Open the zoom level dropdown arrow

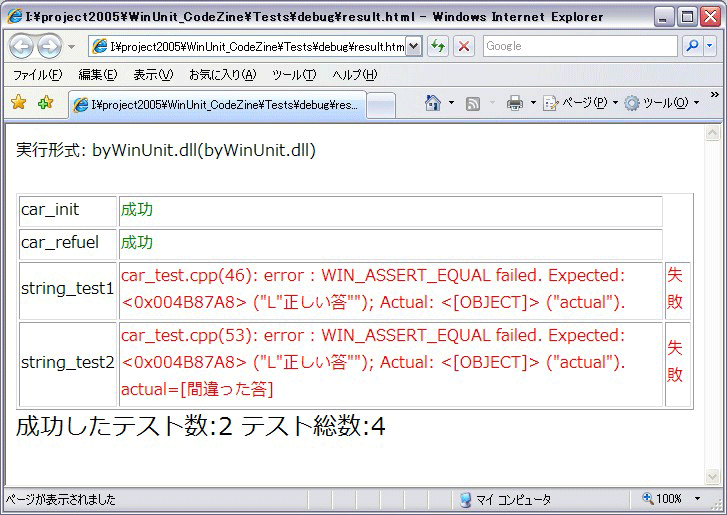click(x=697, y=499)
